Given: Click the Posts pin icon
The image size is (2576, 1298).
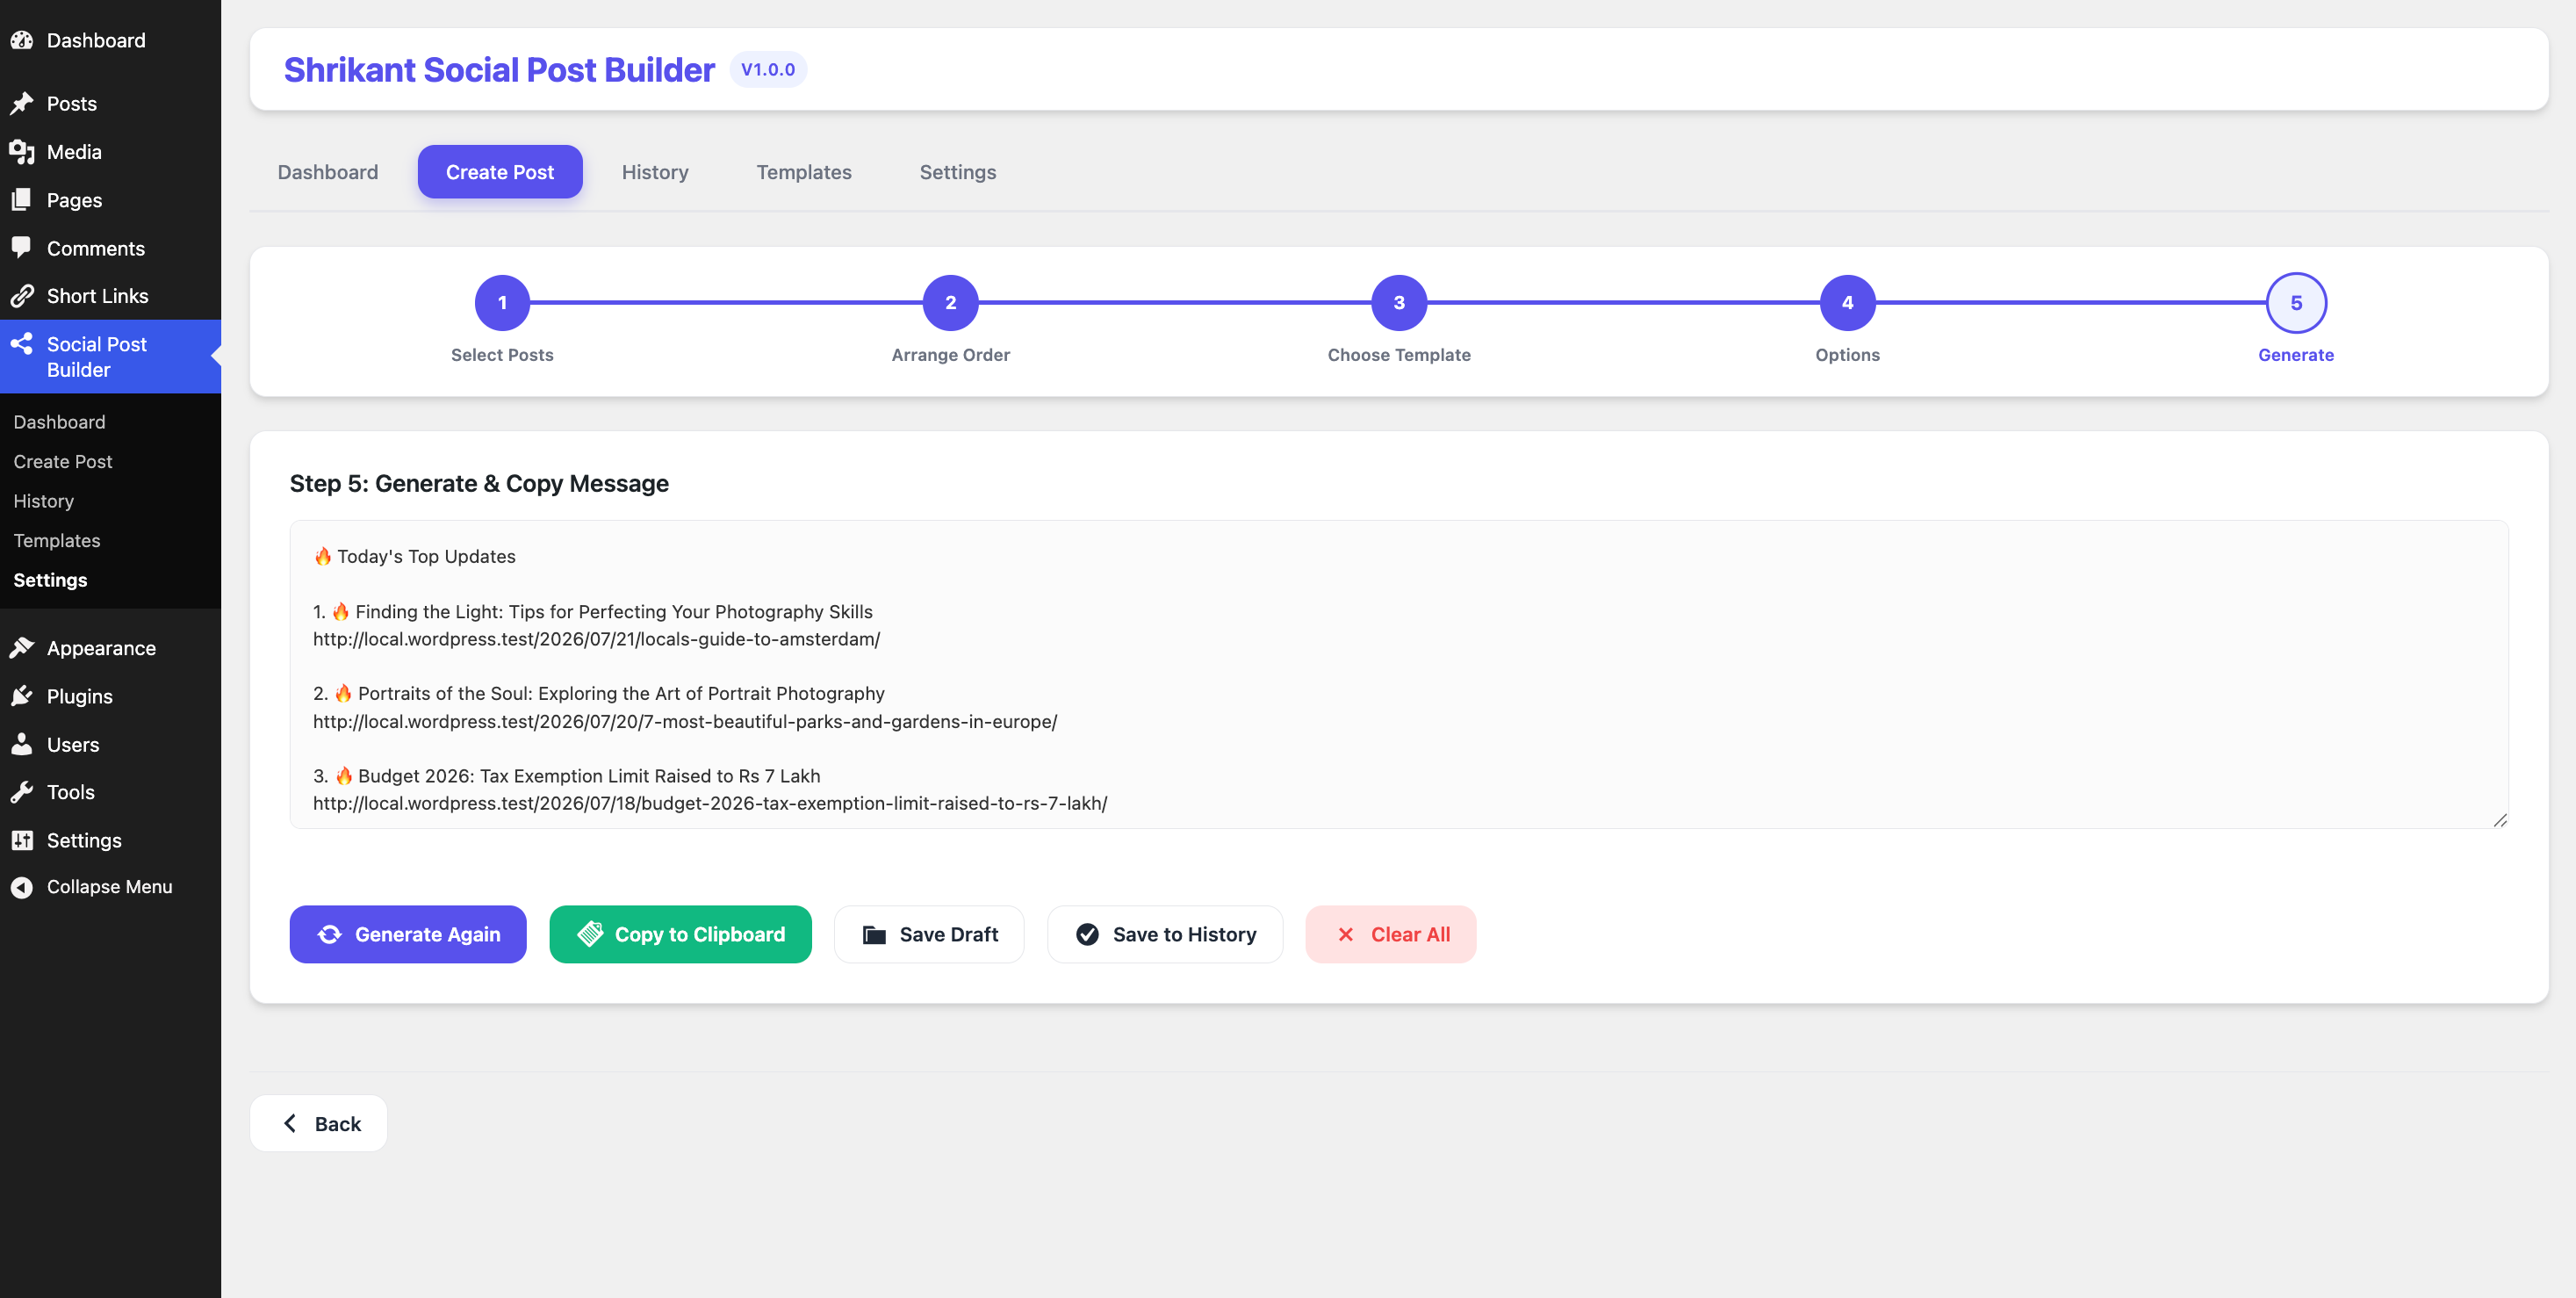Looking at the screenshot, I should (x=22, y=104).
